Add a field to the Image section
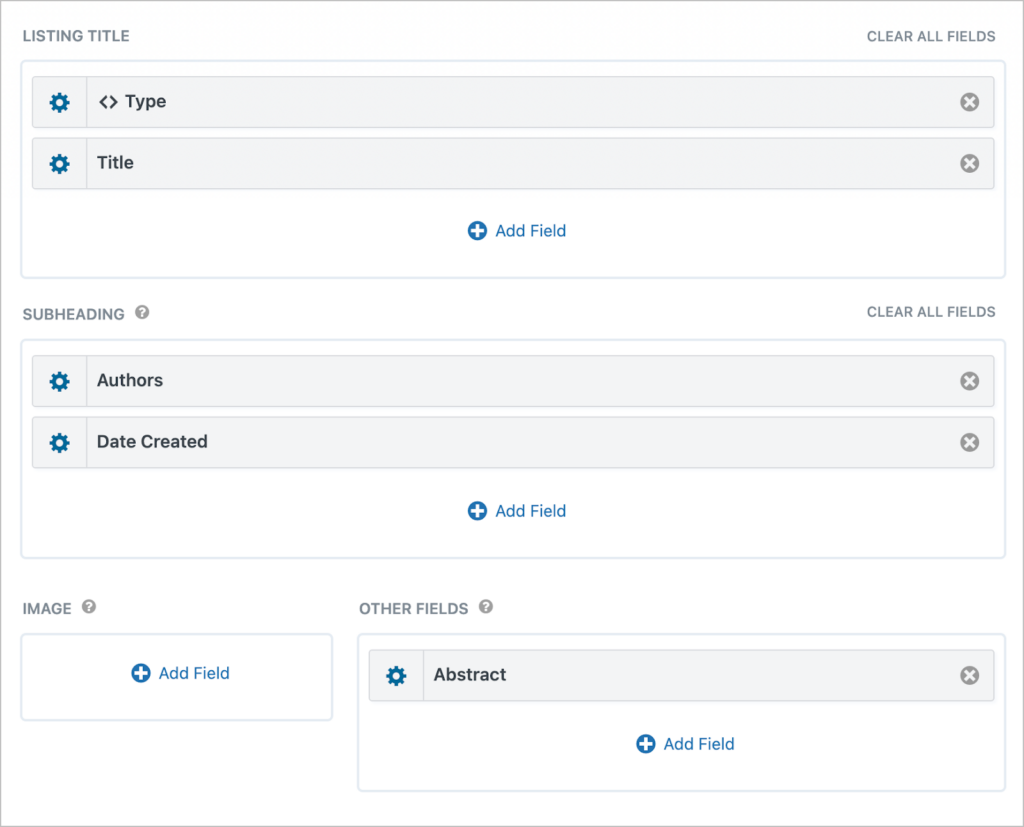The image size is (1024, 827). pyautogui.click(x=180, y=673)
